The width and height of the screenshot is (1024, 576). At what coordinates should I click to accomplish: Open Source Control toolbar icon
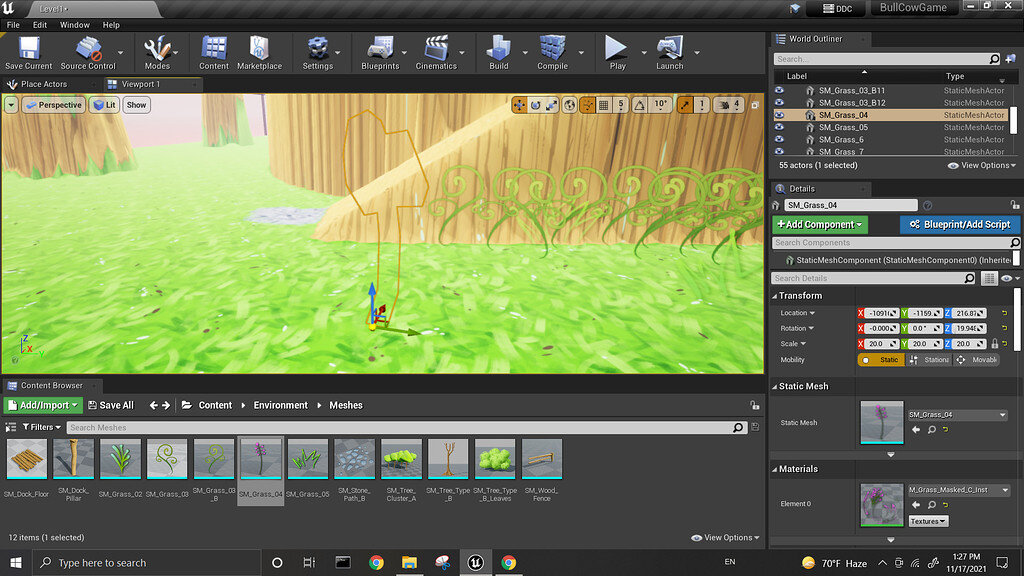(88, 52)
